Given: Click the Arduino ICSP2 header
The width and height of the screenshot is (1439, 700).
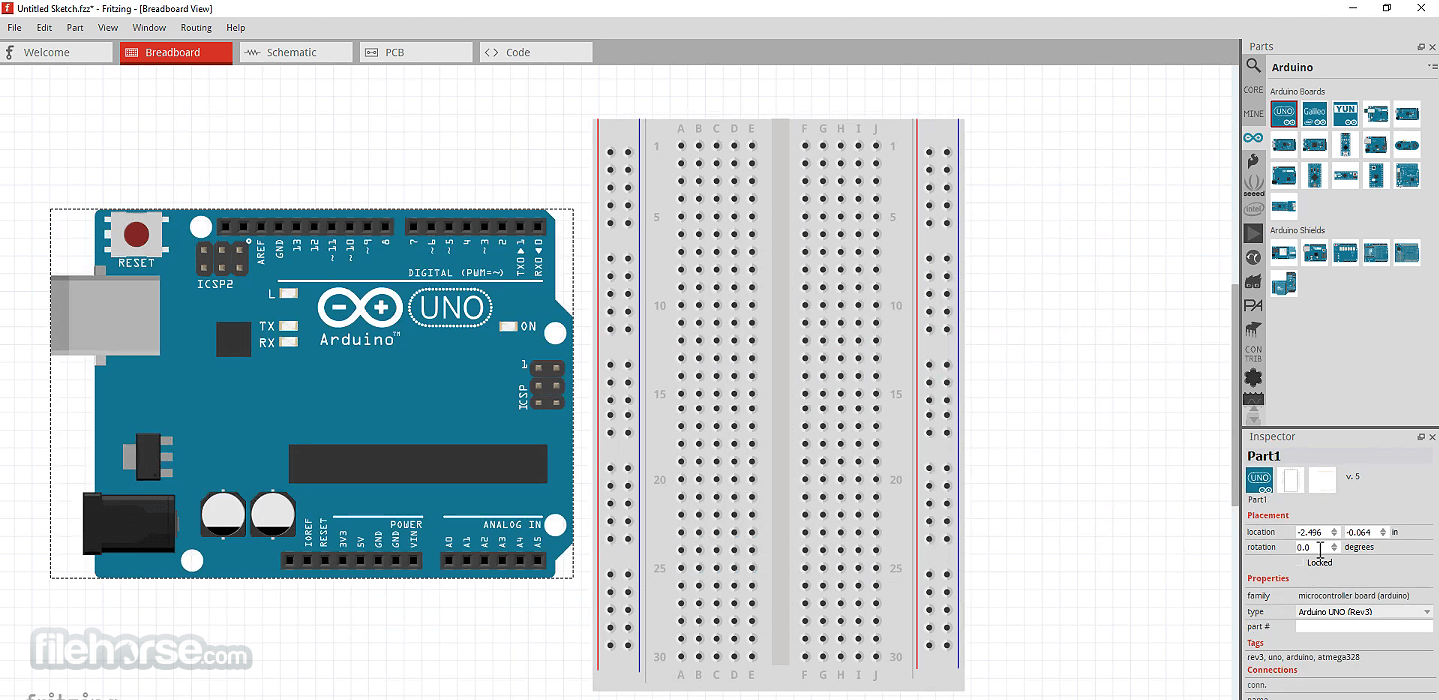Looking at the screenshot, I should tap(222, 259).
